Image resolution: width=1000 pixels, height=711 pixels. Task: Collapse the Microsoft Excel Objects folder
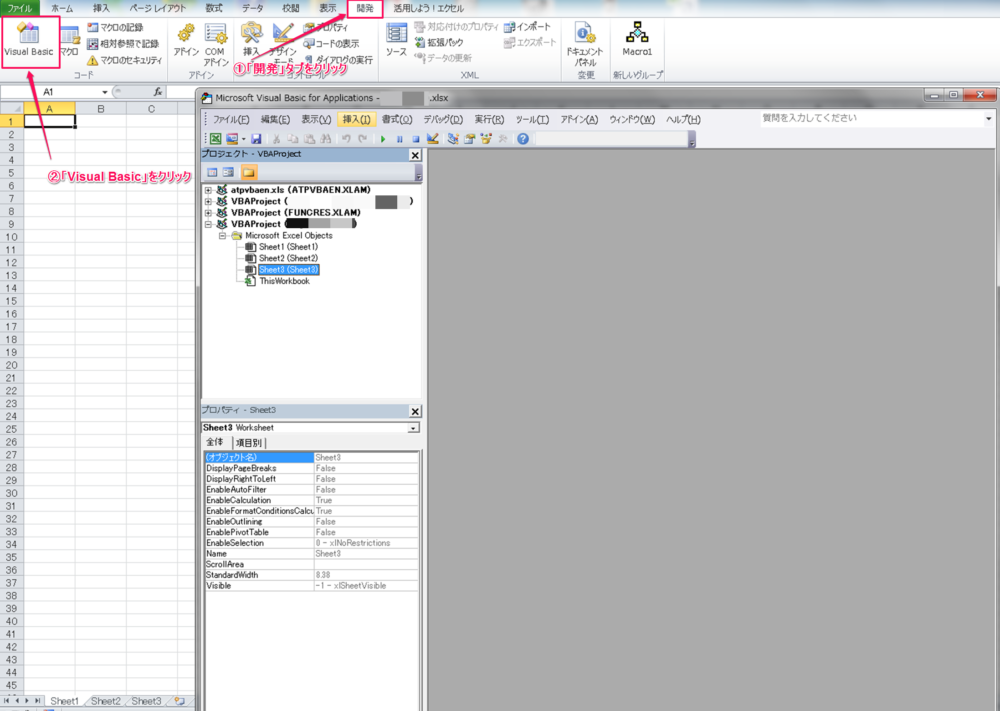click(x=223, y=235)
